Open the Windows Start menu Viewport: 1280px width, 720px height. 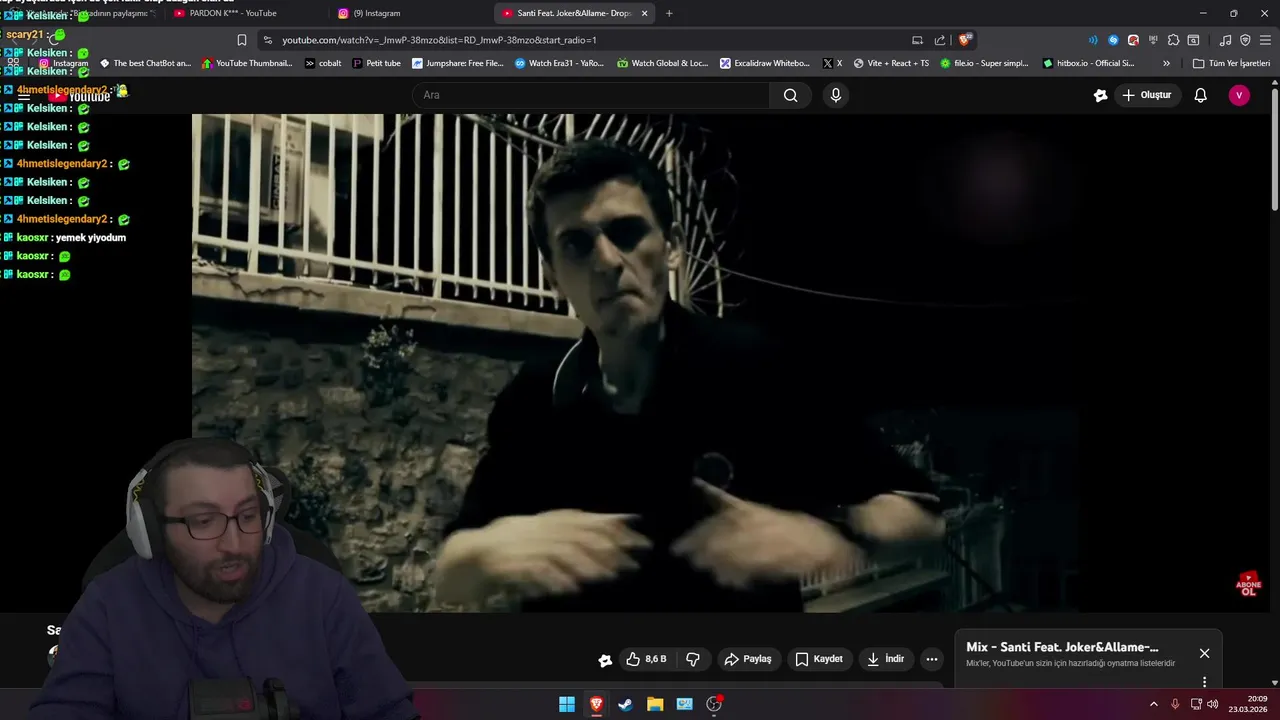[567, 704]
